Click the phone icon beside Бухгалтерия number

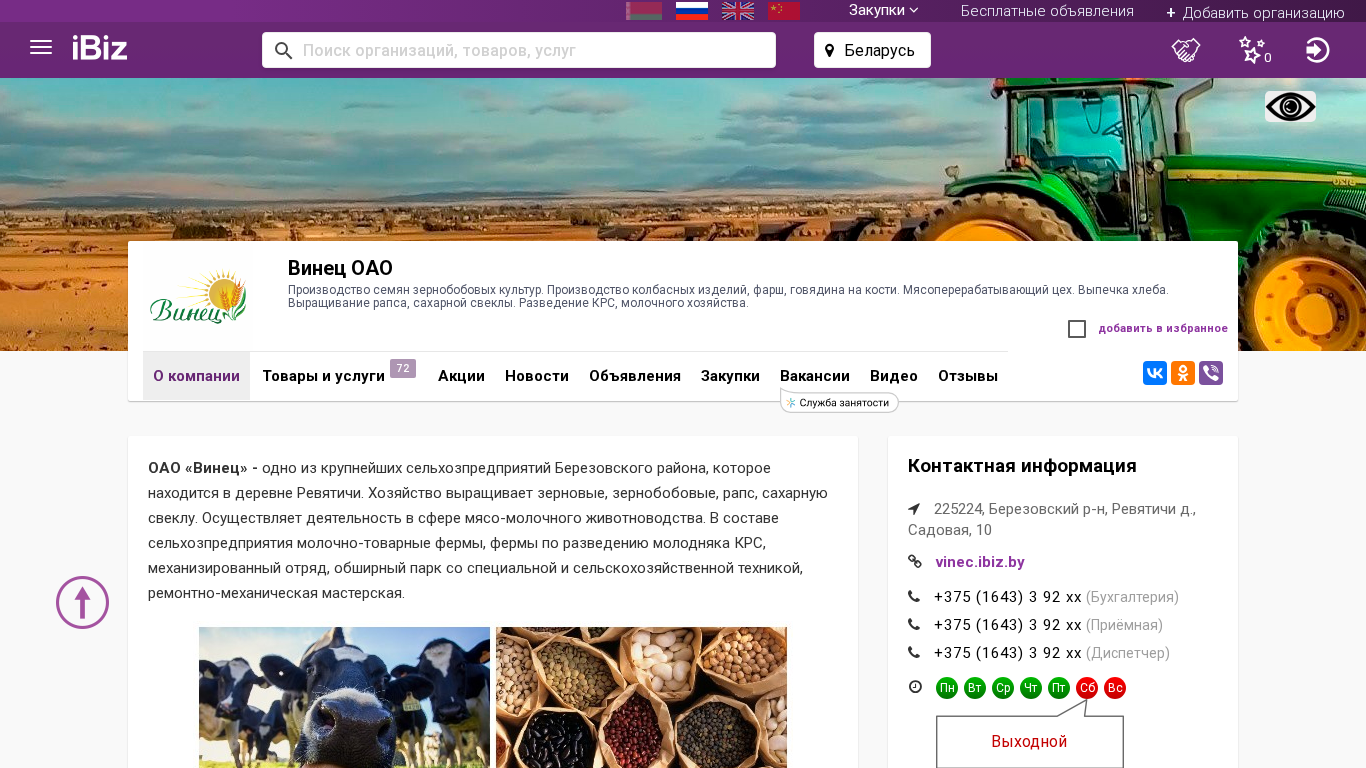pyautogui.click(x=914, y=597)
